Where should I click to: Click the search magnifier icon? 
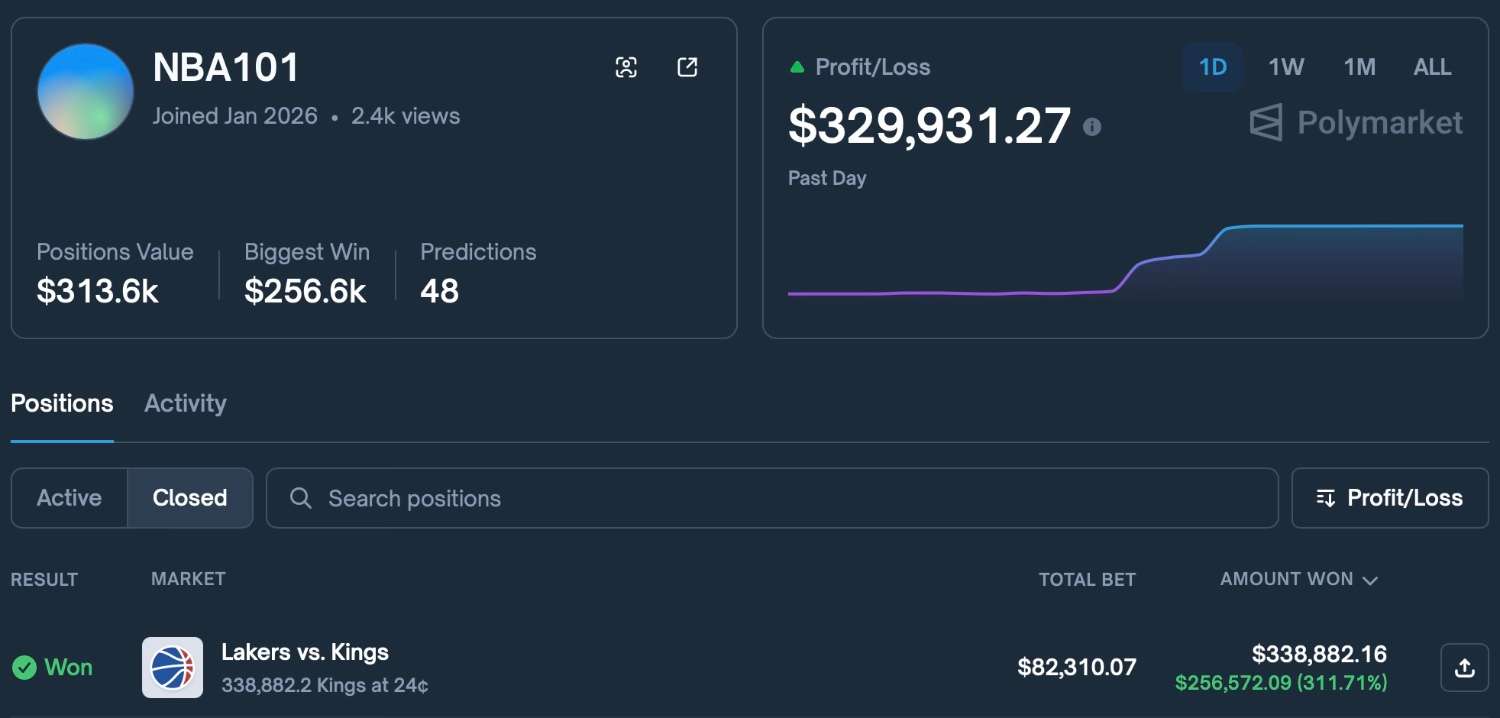coord(300,498)
